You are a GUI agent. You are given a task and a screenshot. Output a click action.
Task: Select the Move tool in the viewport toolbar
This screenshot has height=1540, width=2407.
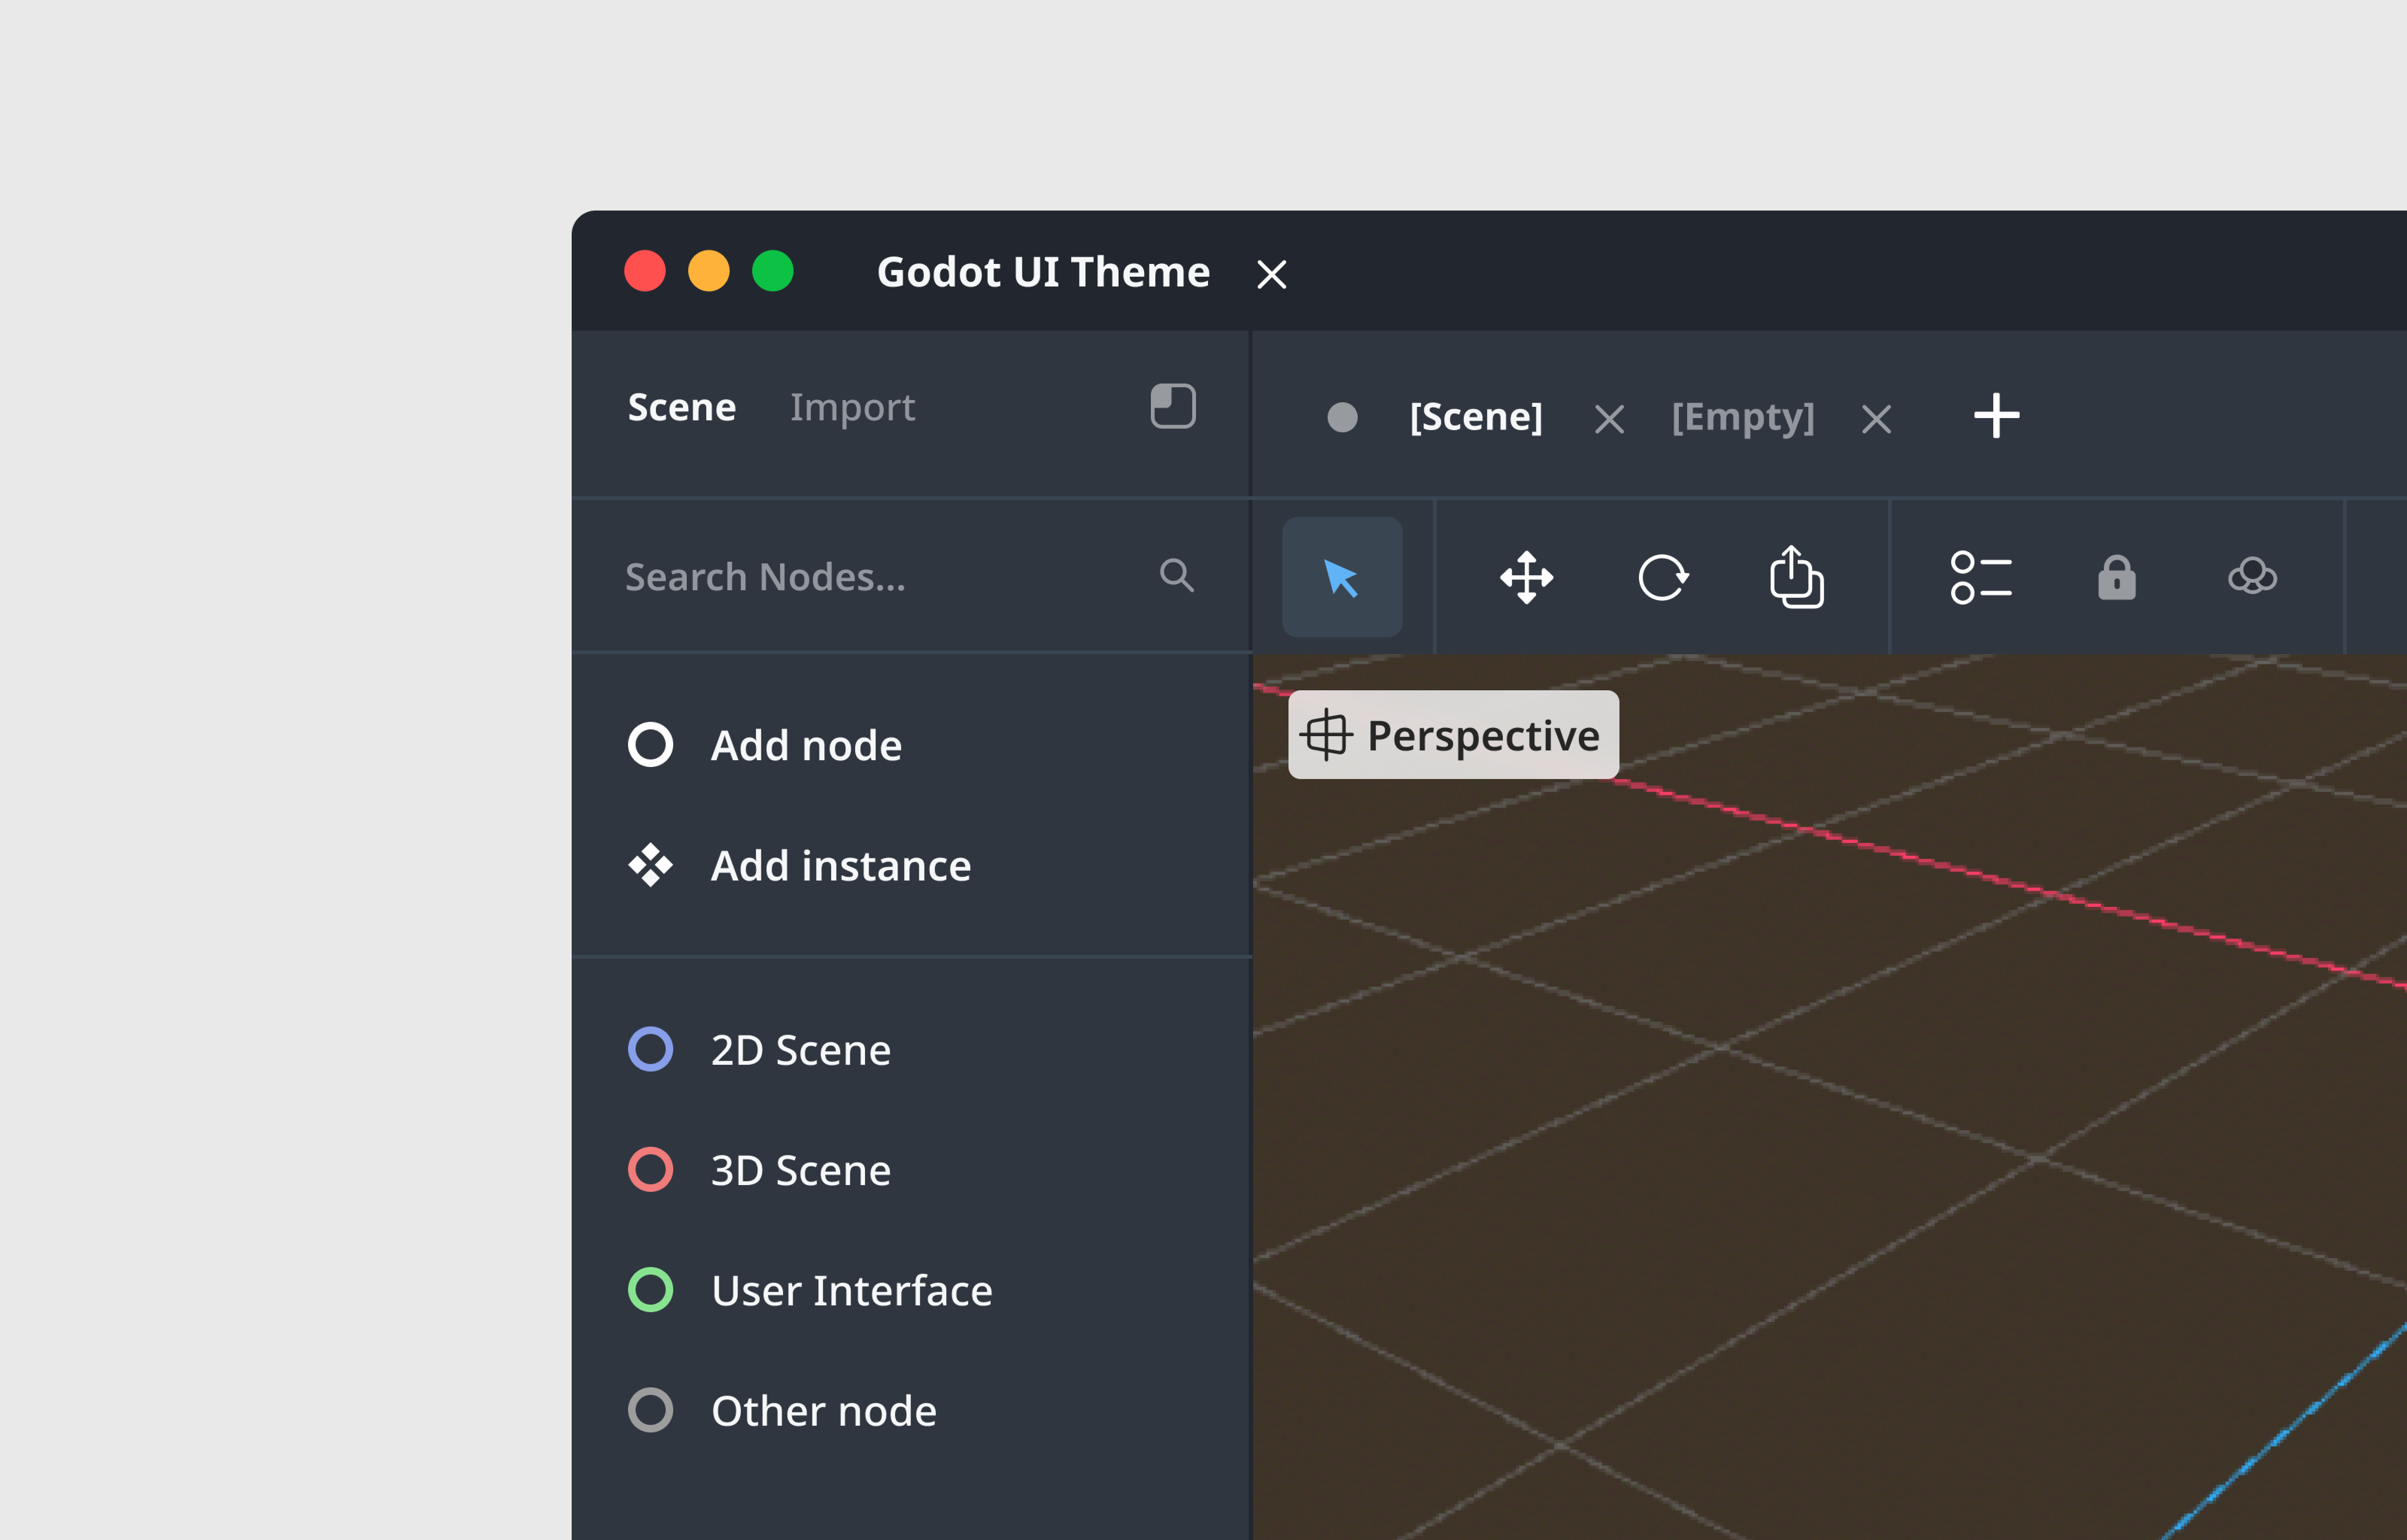click(x=1526, y=577)
